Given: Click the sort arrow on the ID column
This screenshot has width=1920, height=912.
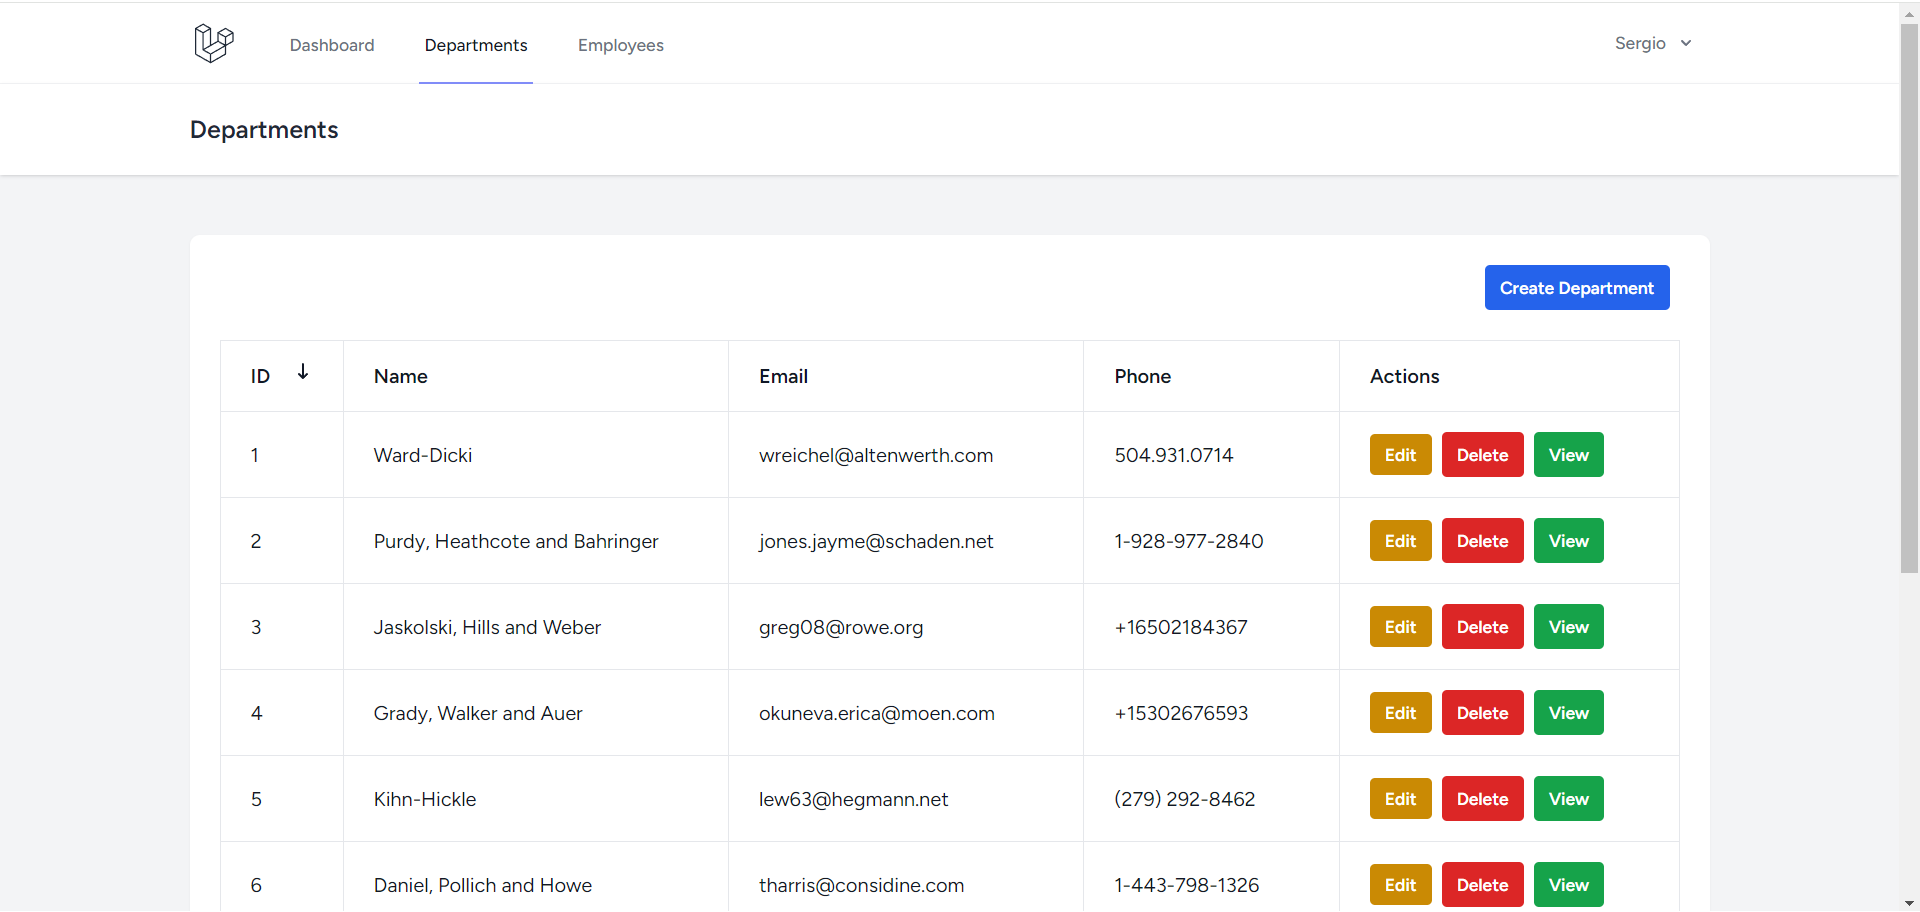Looking at the screenshot, I should 303,371.
